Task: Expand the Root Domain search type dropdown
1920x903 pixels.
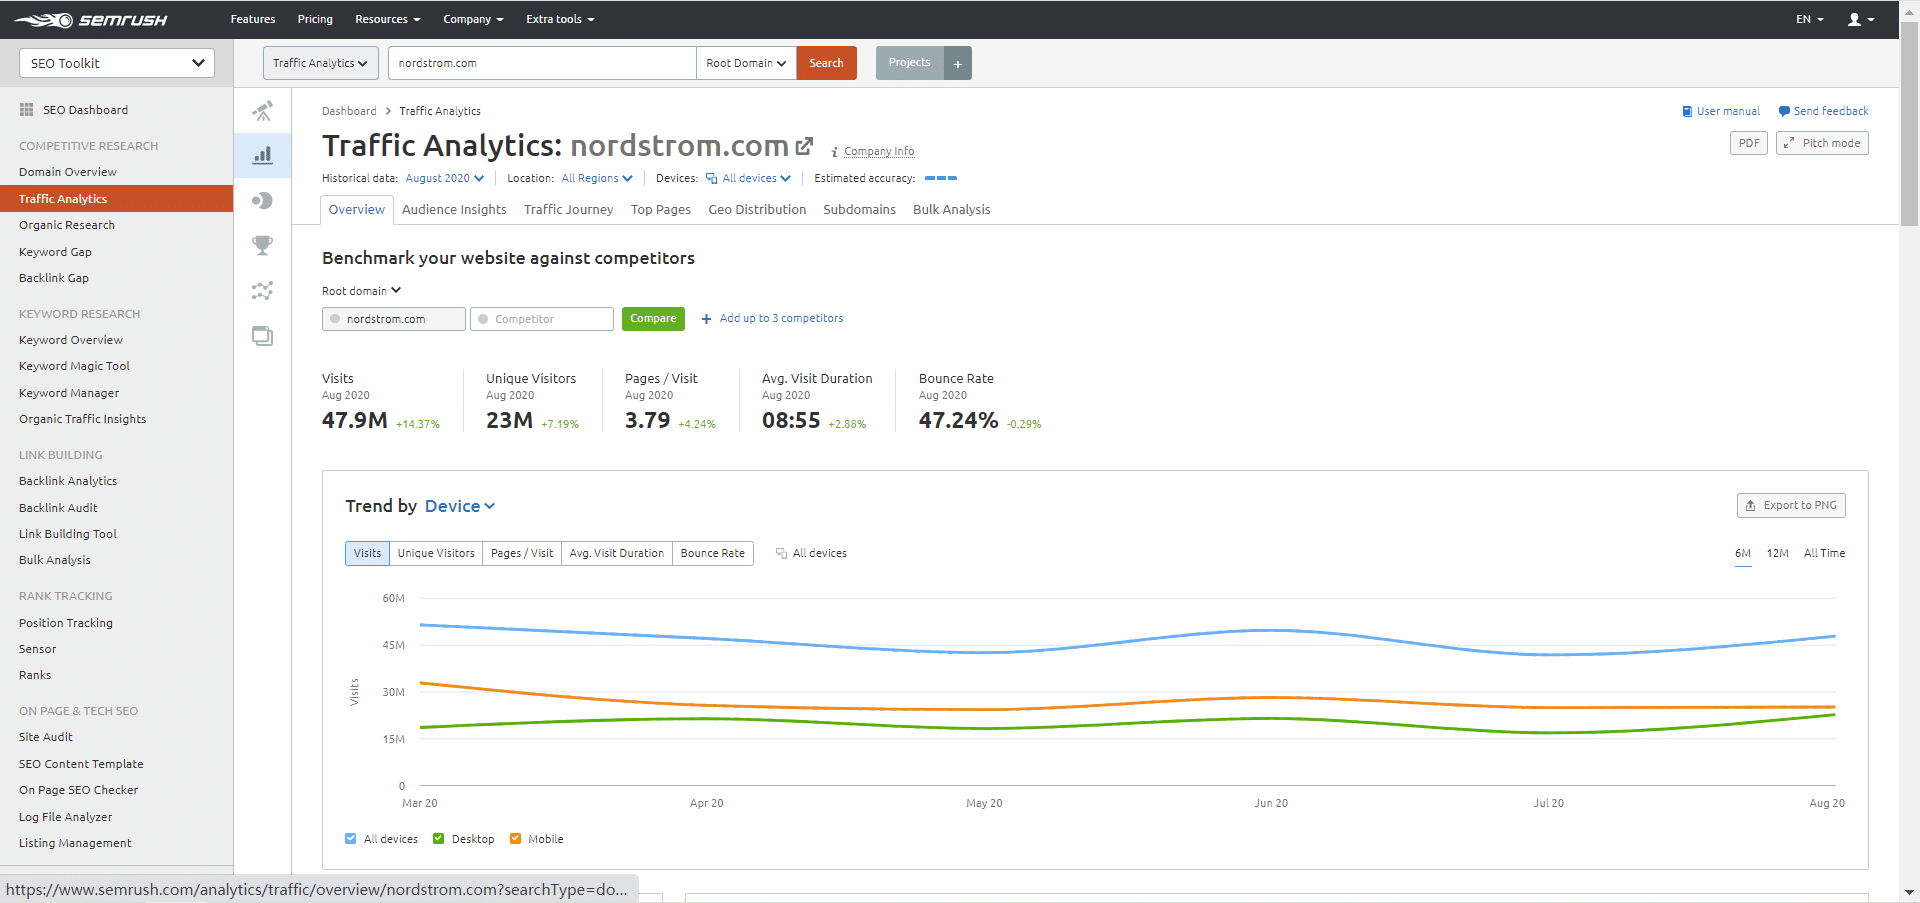Action: (746, 63)
